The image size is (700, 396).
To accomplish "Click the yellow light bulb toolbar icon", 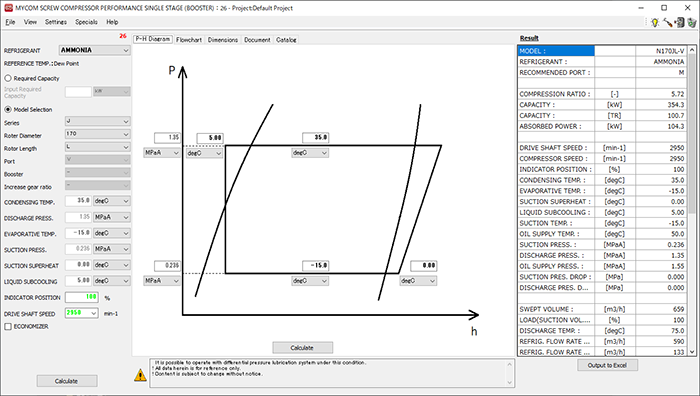I will (x=655, y=22).
